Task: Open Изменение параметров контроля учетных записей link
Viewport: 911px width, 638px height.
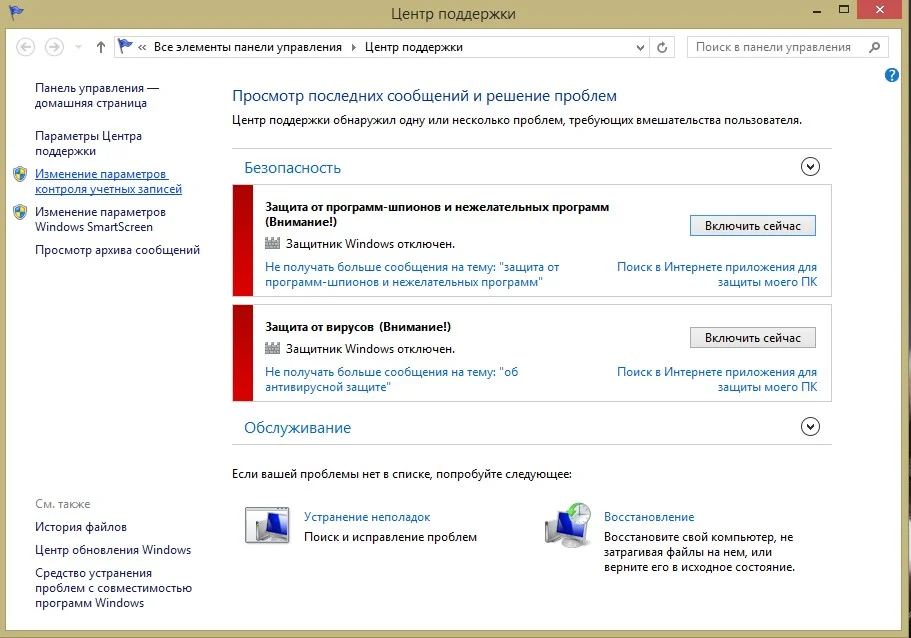Action: point(108,181)
